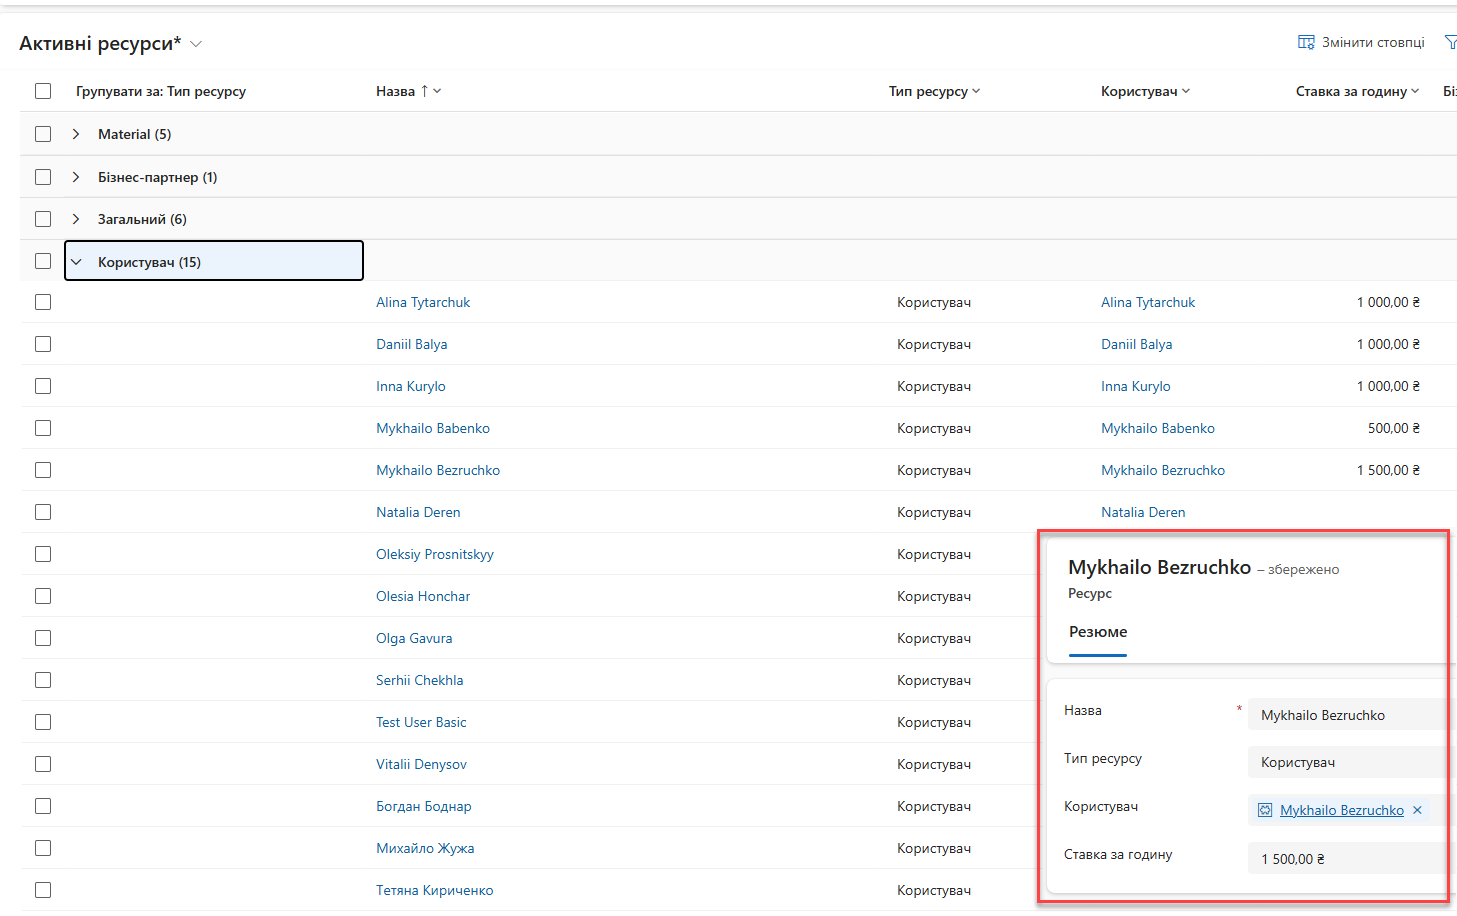The width and height of the screenshot is (1457, 916).
Task: Click the 500,00 ₴ rate for Mykhailo Babenko
Action: 1394,428
